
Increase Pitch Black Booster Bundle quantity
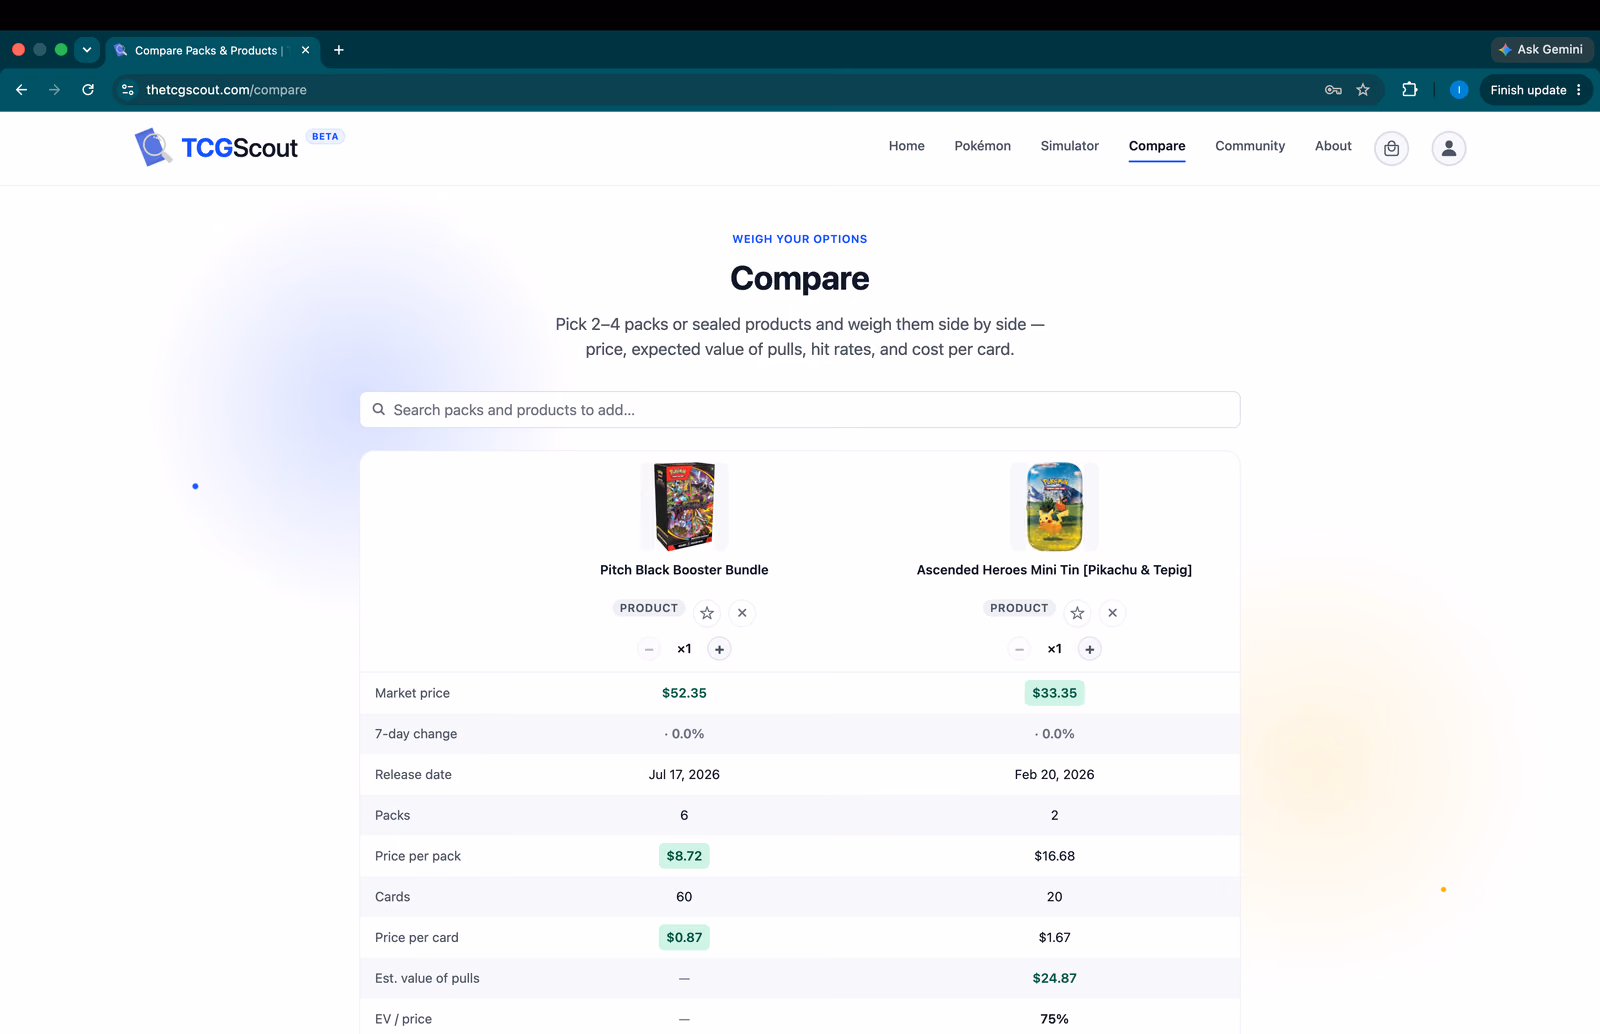(x=719, y=649)
